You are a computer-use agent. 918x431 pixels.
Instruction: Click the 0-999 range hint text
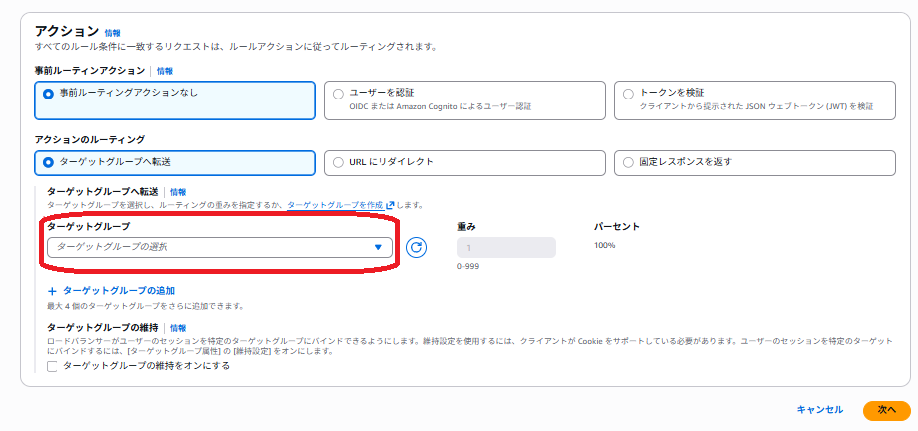point(467,266)
